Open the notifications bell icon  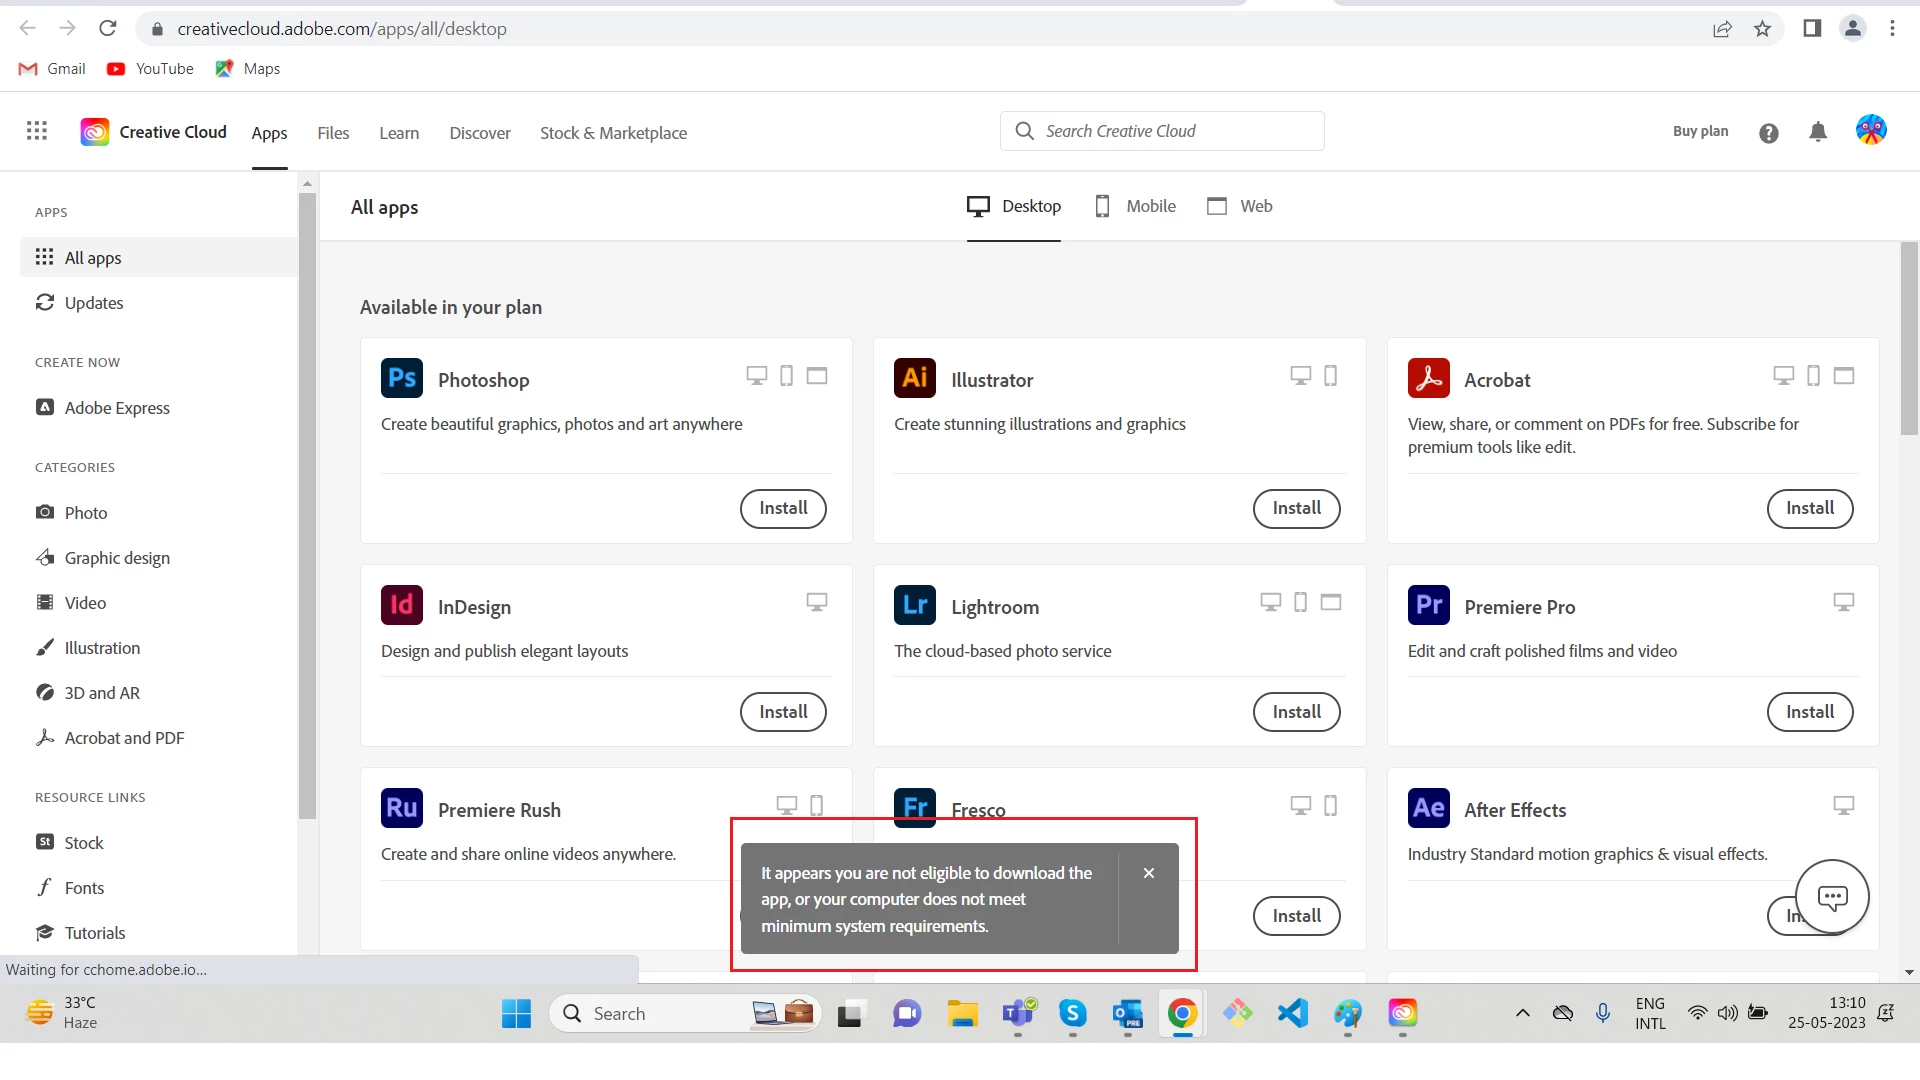coord(1818,132)
